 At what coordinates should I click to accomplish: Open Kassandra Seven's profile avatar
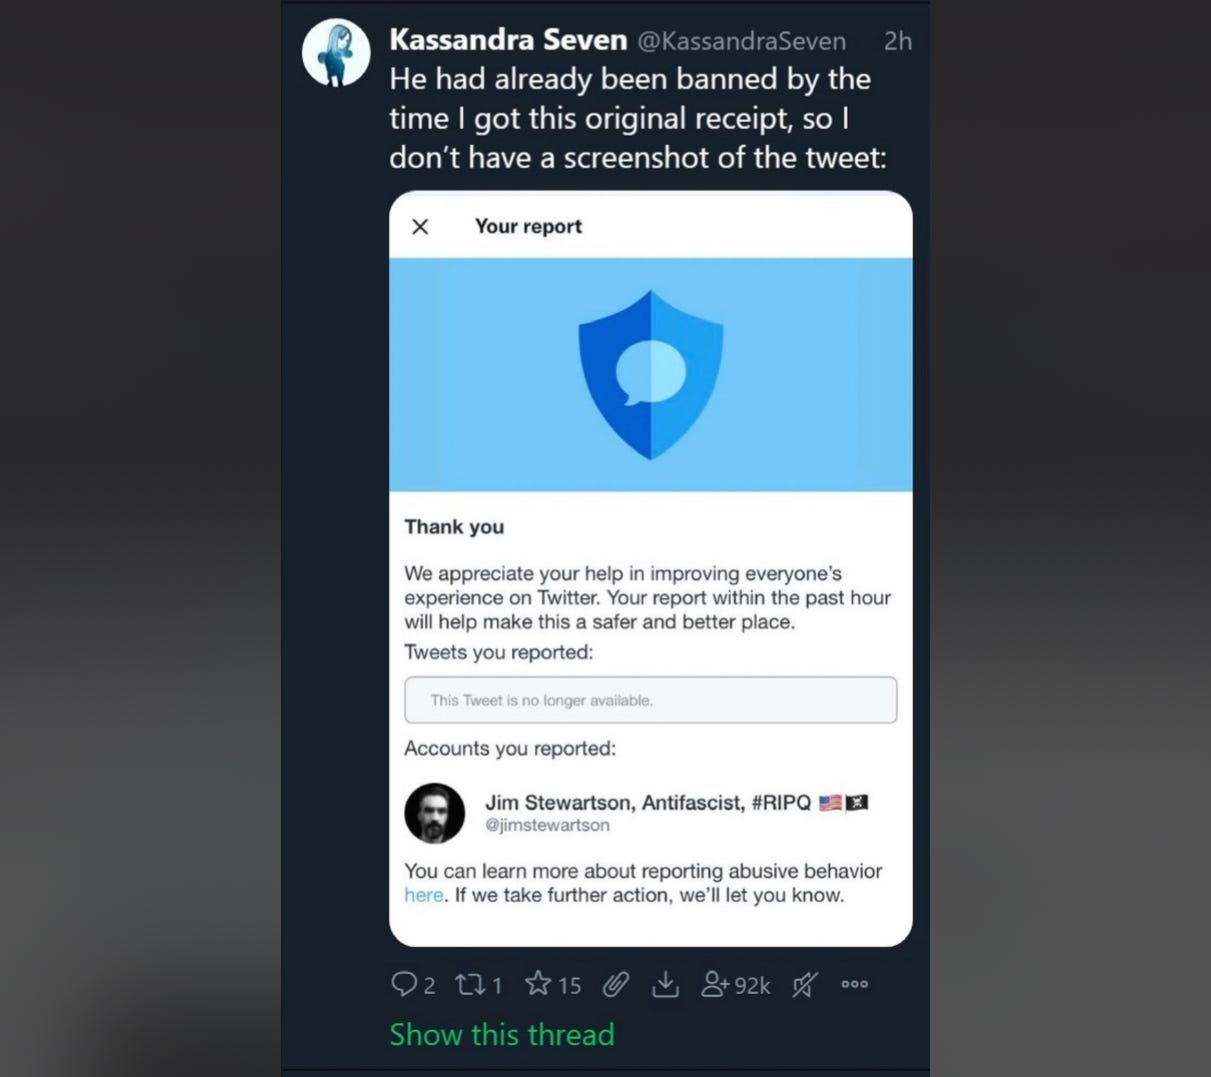336,53
